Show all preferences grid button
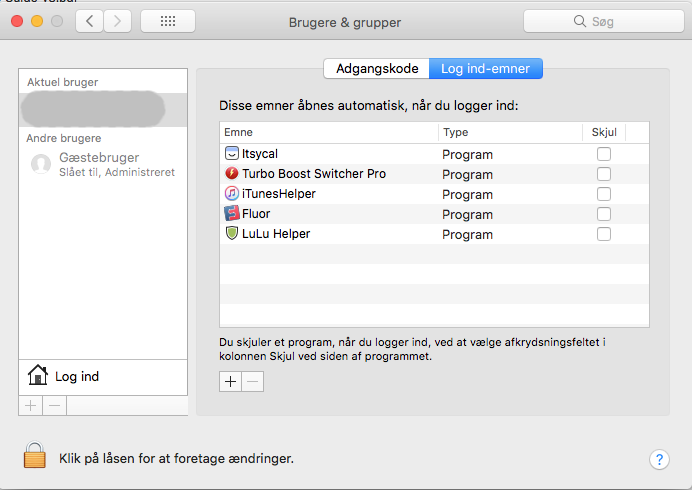This screenshot has width=692, height=490. 168,21
